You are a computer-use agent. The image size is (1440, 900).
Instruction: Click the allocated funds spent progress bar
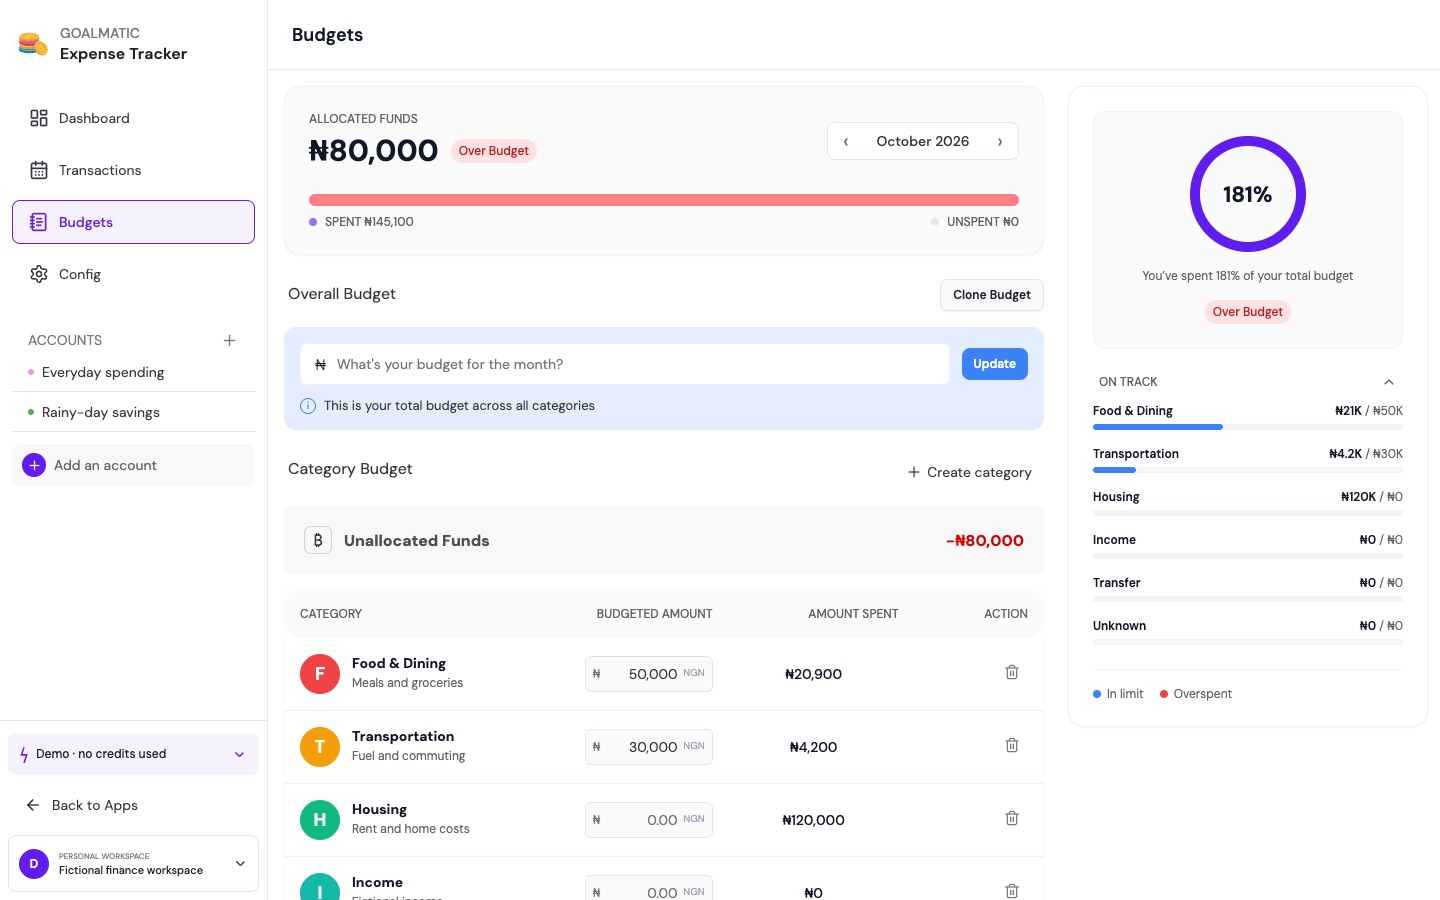pos(664,200)
